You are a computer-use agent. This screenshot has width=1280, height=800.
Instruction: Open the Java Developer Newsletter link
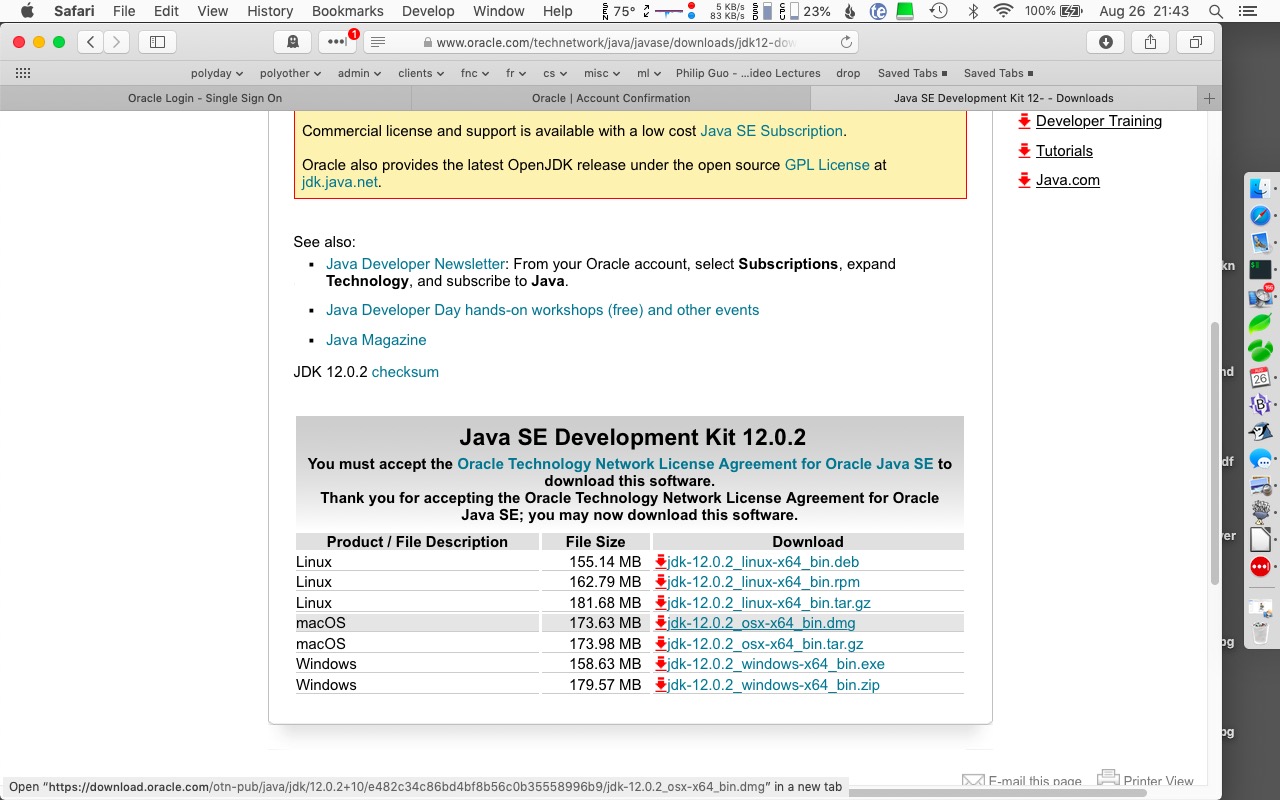415,264
